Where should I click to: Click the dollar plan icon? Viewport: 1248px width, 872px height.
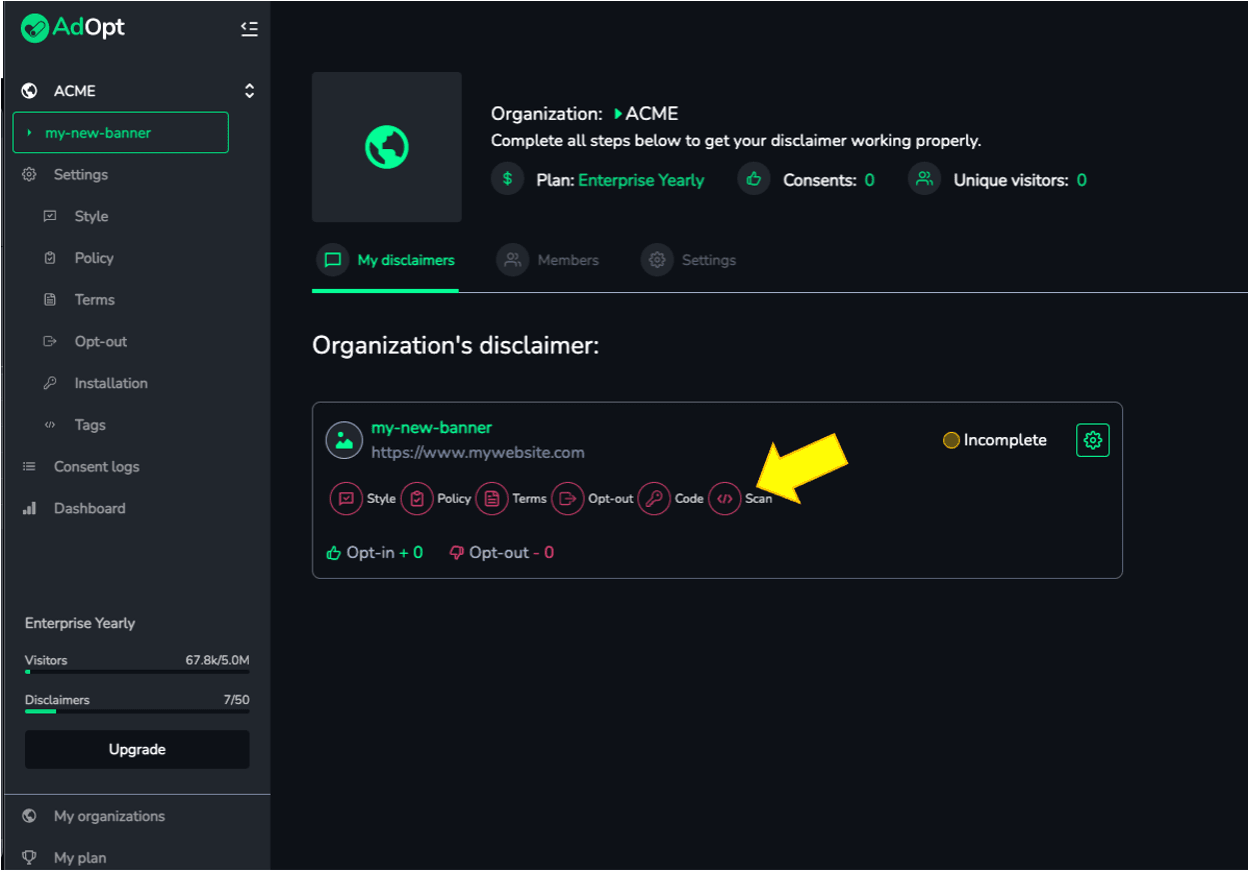[508, 180]
